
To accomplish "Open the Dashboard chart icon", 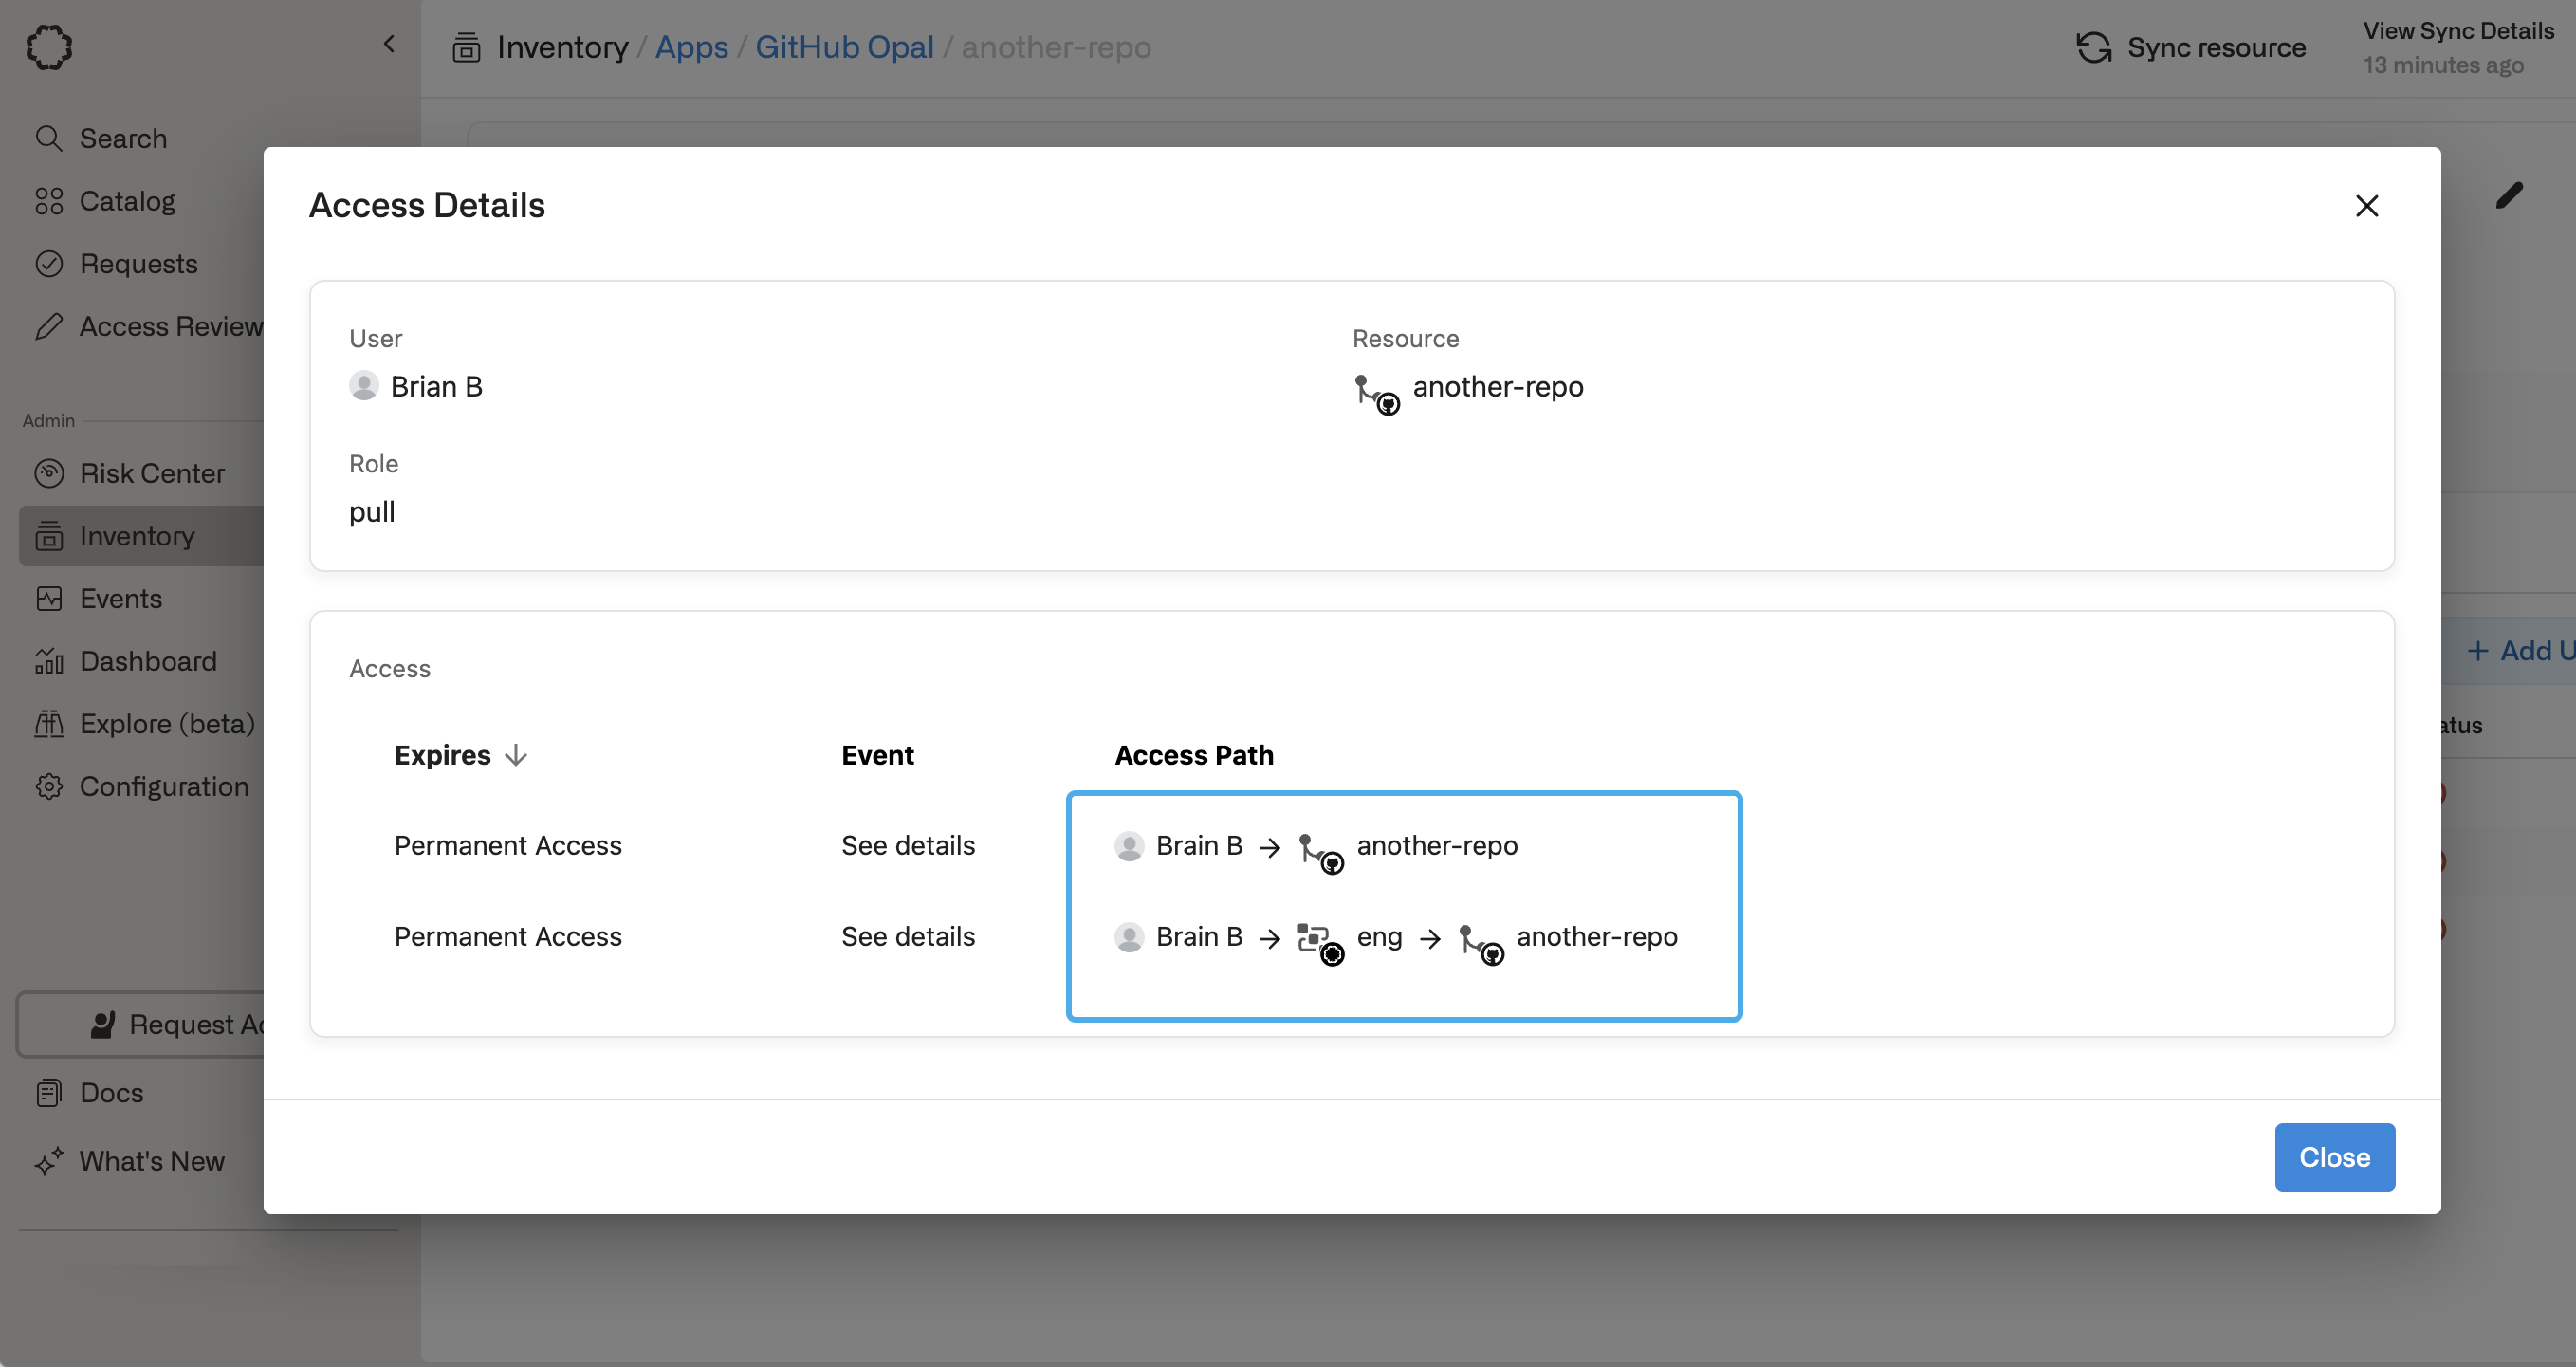I will tap(49, 661).
